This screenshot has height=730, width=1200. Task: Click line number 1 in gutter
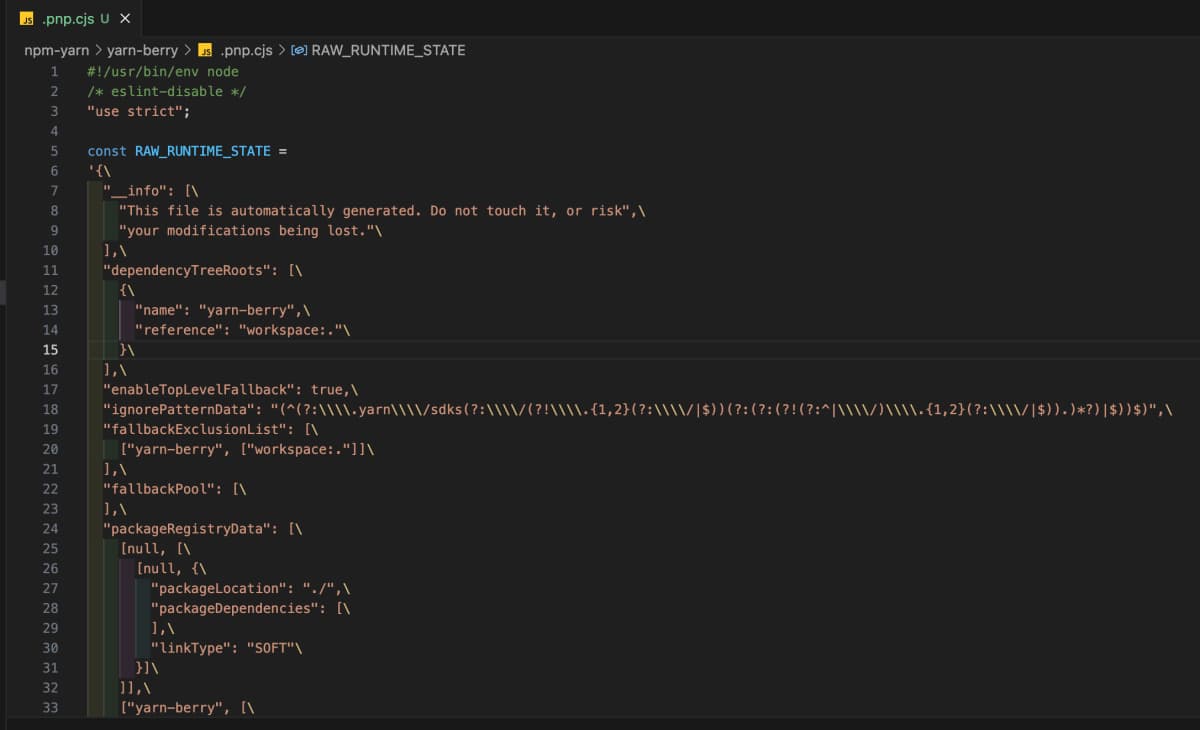tap(54, 72)
